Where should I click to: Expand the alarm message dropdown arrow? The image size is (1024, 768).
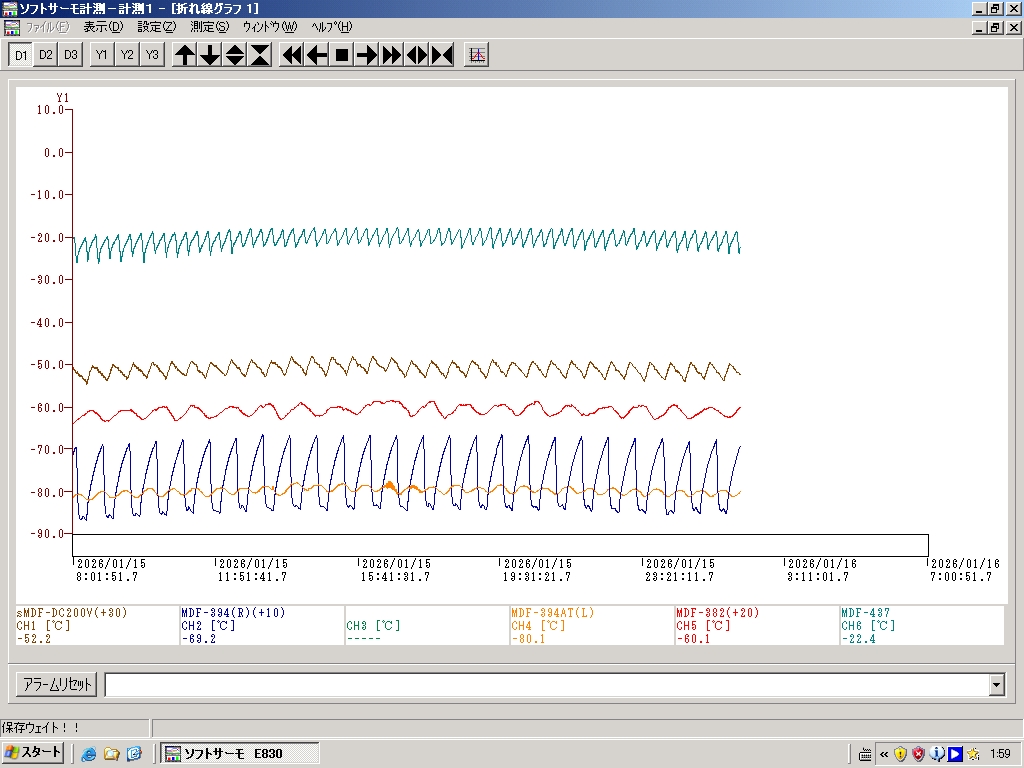click(996, 685)
